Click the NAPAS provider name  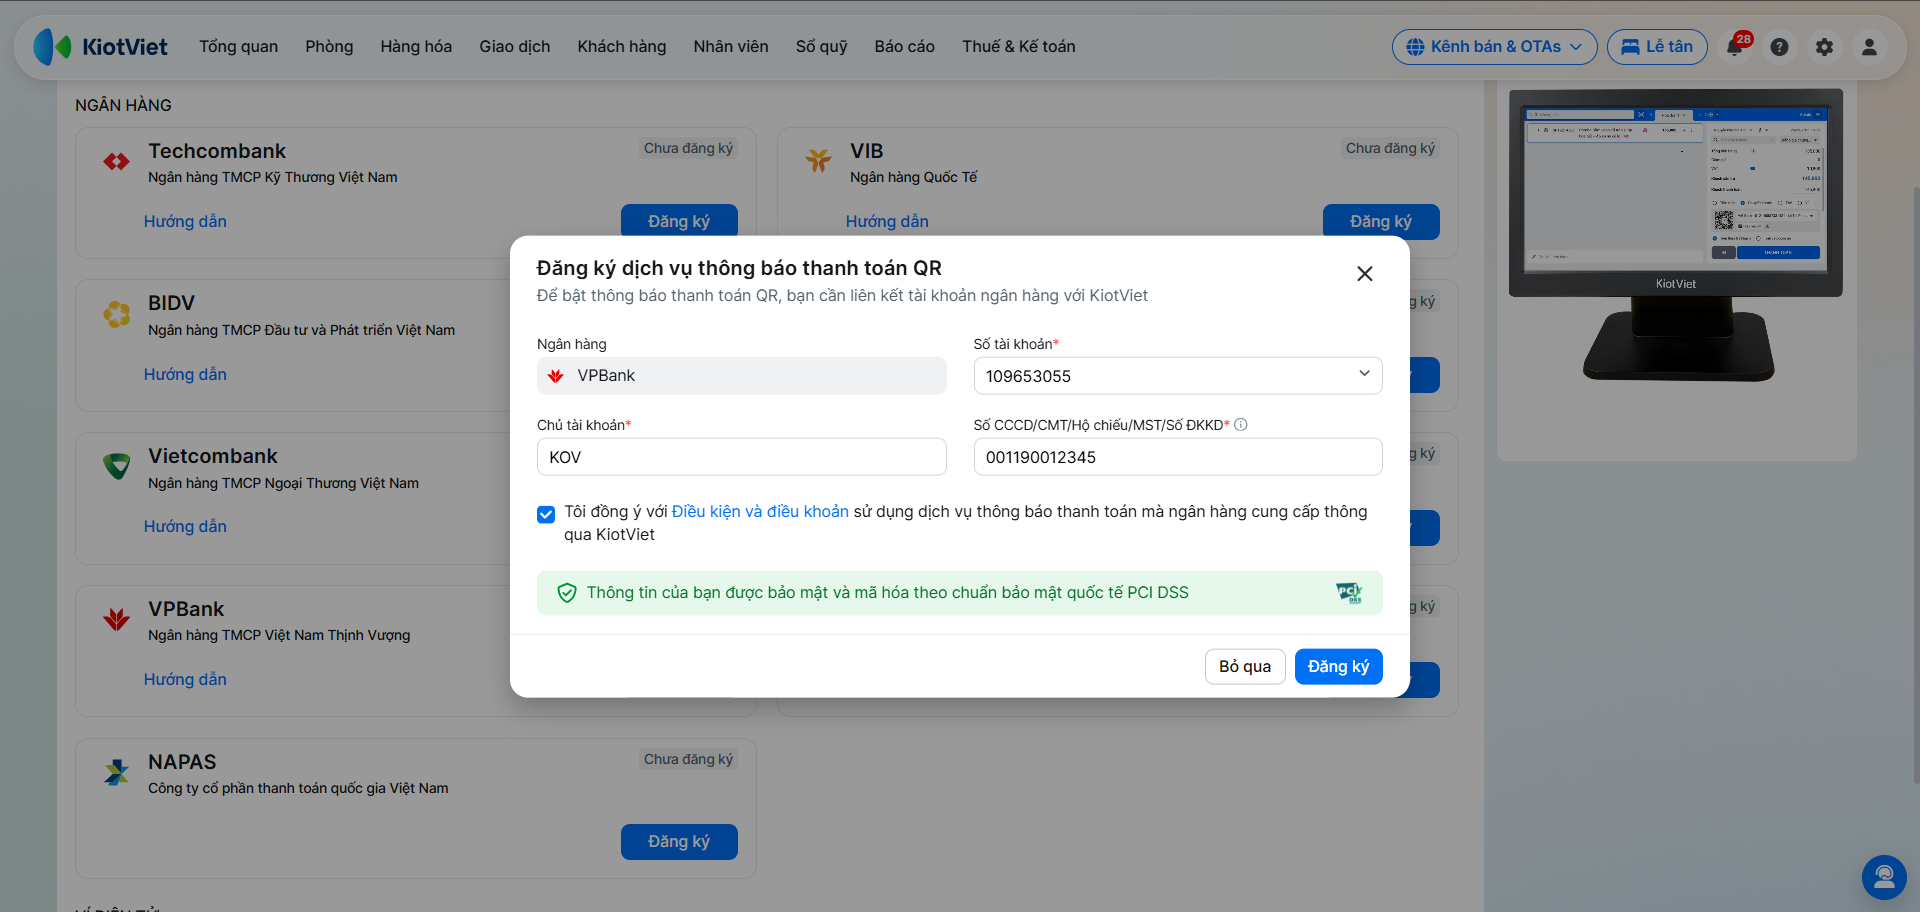pyautogui.click(x=182, y=762)
